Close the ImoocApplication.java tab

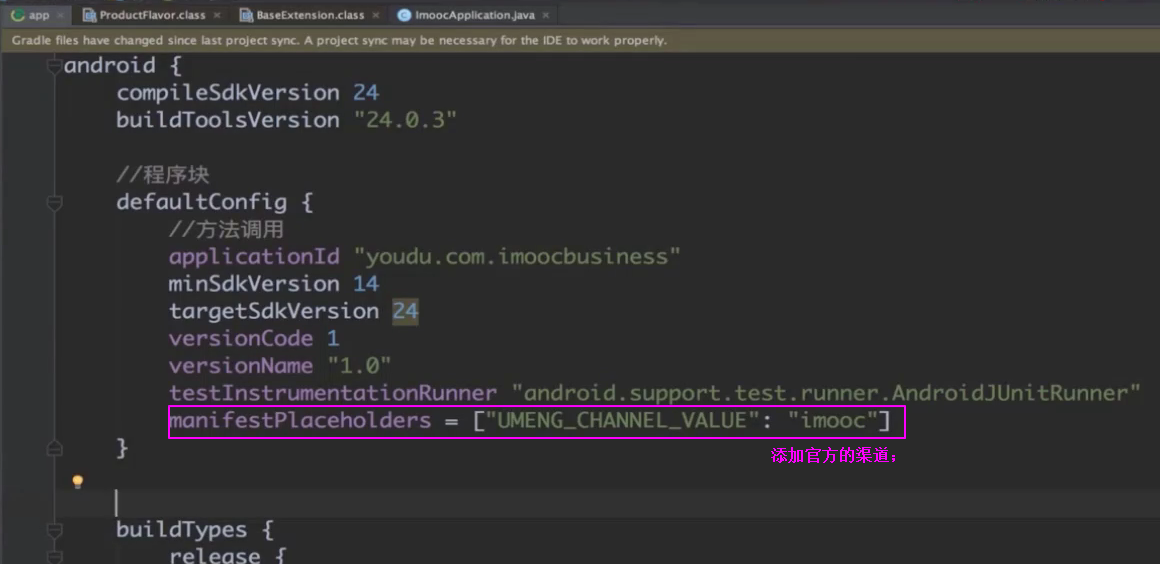click(546, 15)
